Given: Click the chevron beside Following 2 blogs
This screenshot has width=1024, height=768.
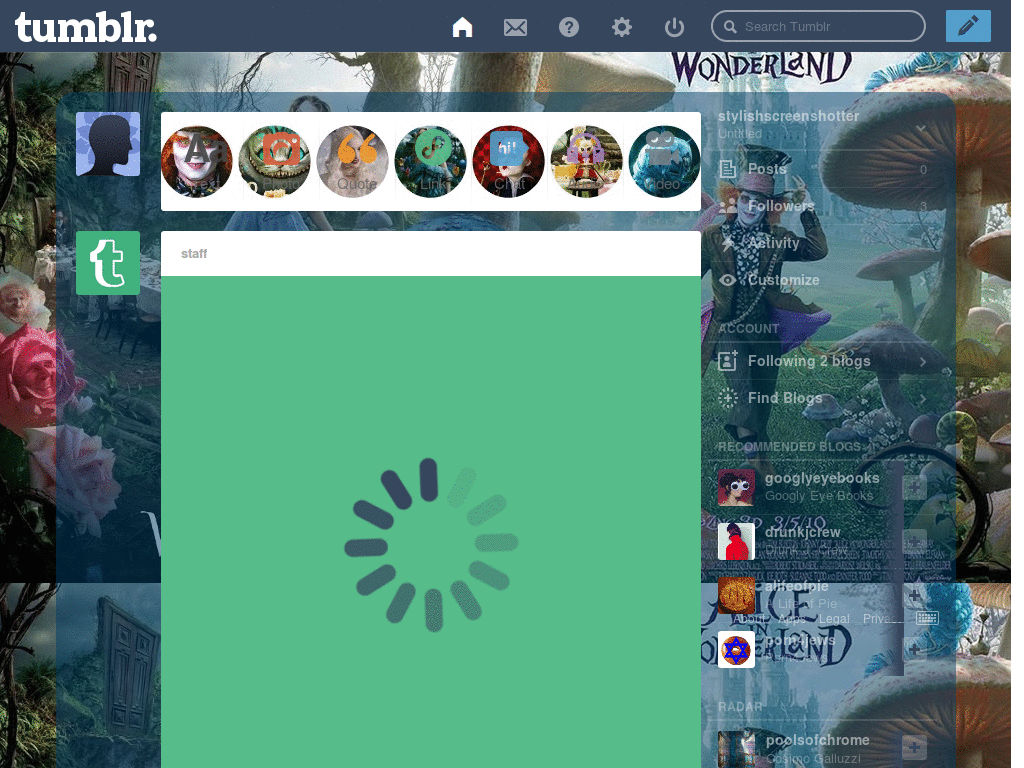Looking at the screenshot, I should [x=923, y=361].
